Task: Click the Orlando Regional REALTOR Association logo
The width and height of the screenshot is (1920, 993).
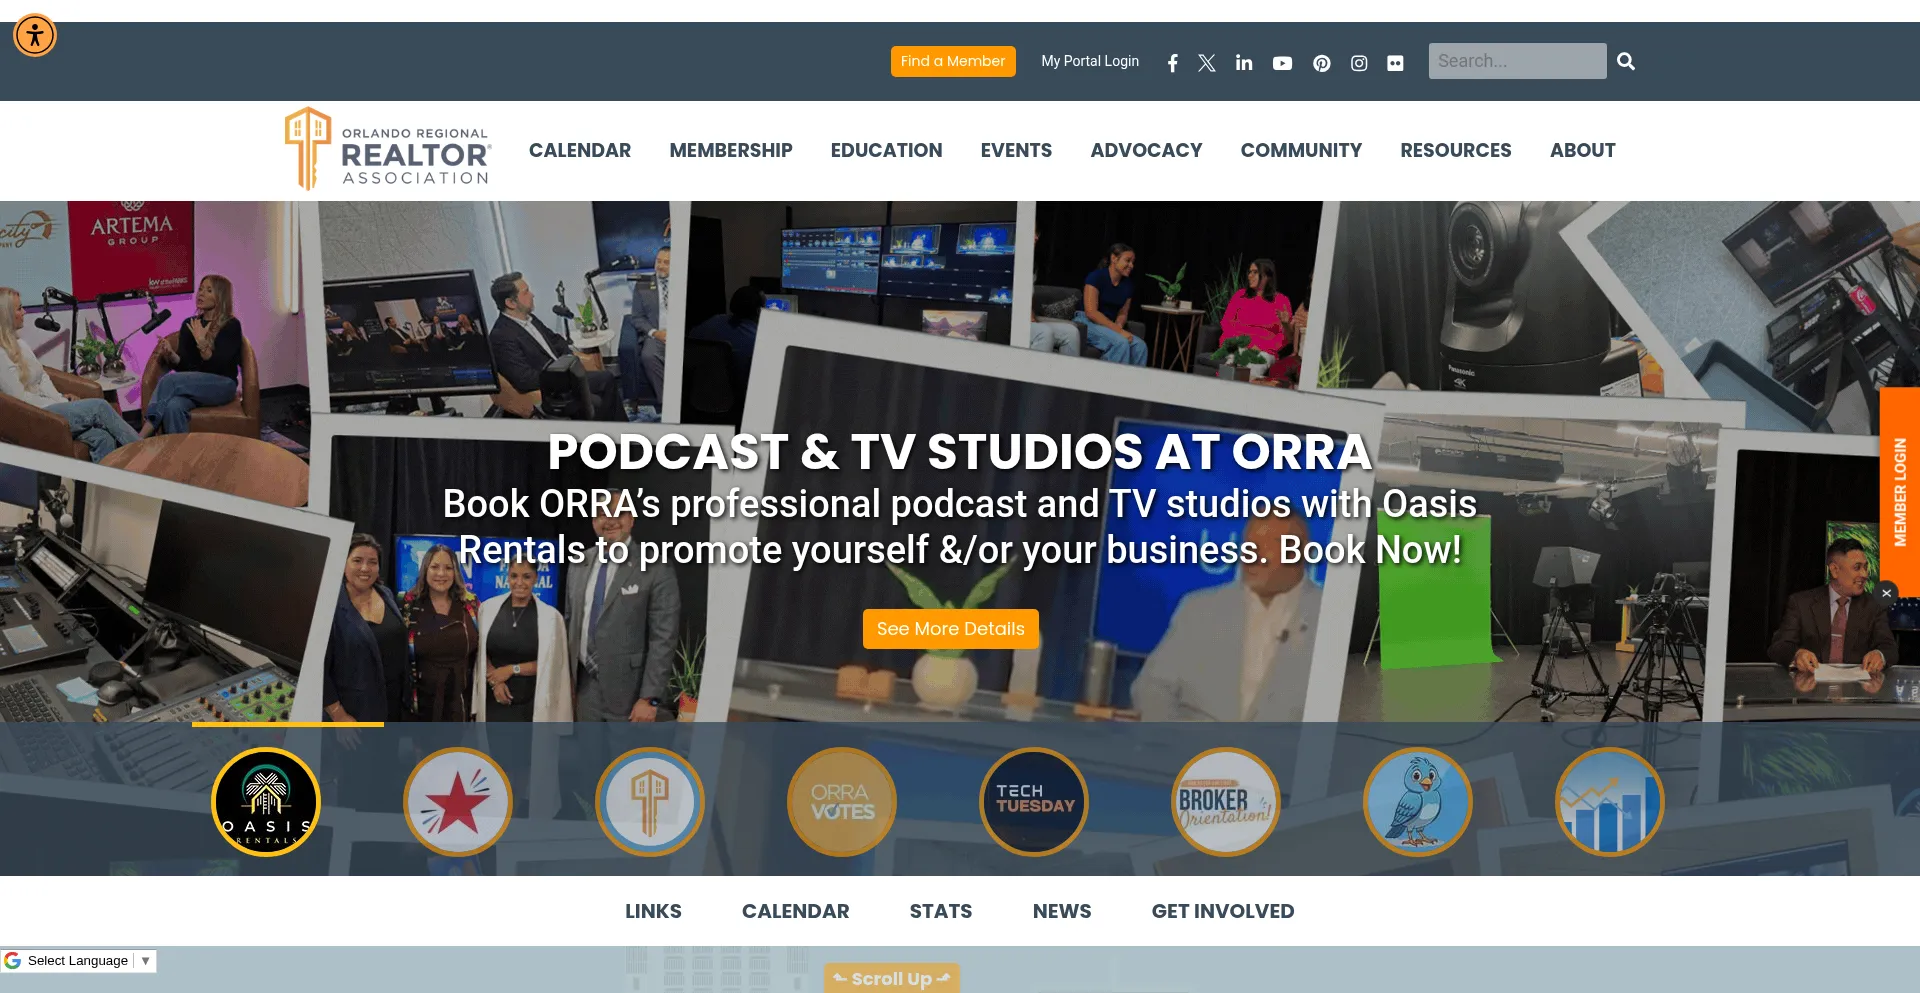Action: [388, 149]
